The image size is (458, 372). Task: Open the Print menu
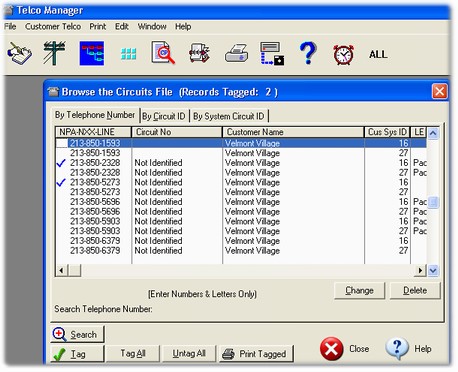(97, 26)
